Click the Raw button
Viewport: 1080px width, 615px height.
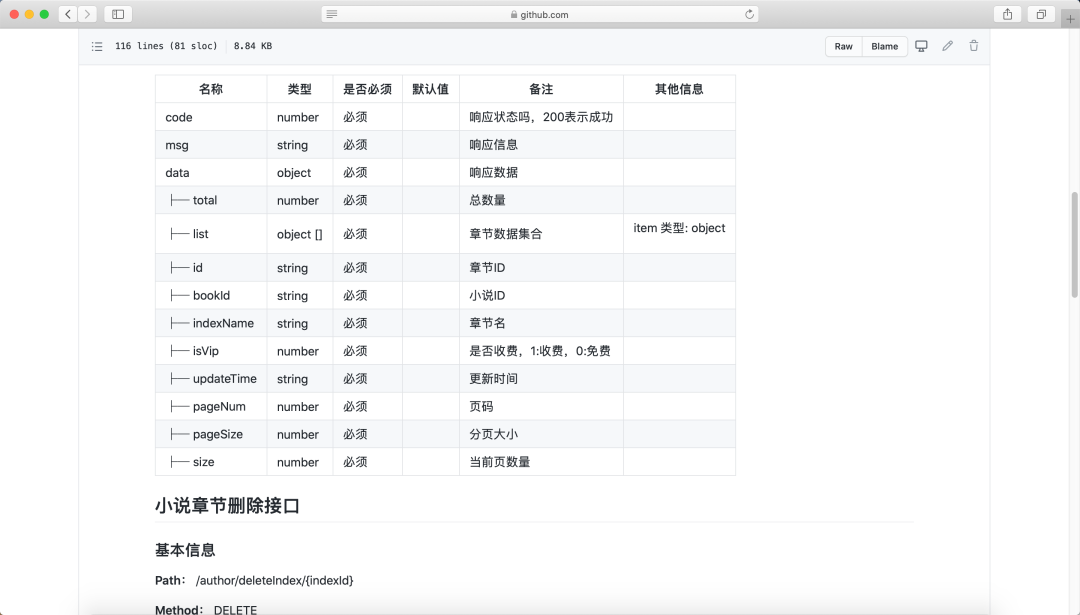click(844, 46)
